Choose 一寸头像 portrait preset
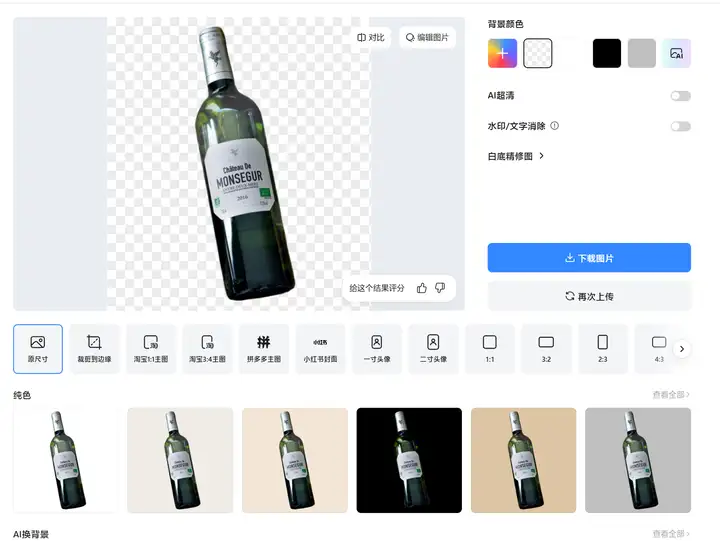Screen dimensions: 720x541 point(377,349)
